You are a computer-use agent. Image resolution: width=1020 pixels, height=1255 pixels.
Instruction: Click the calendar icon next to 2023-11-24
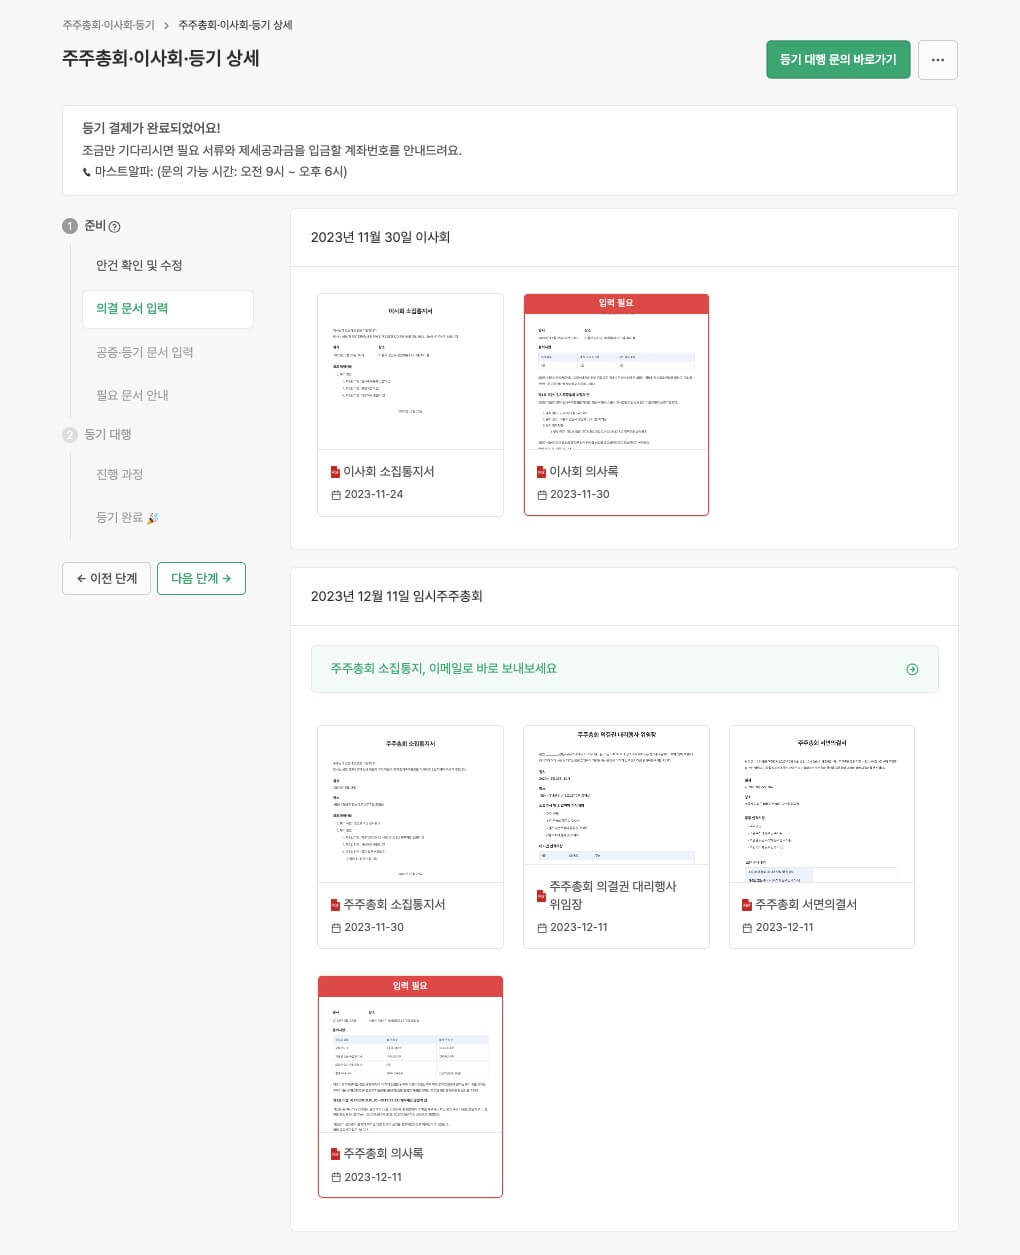336,494
